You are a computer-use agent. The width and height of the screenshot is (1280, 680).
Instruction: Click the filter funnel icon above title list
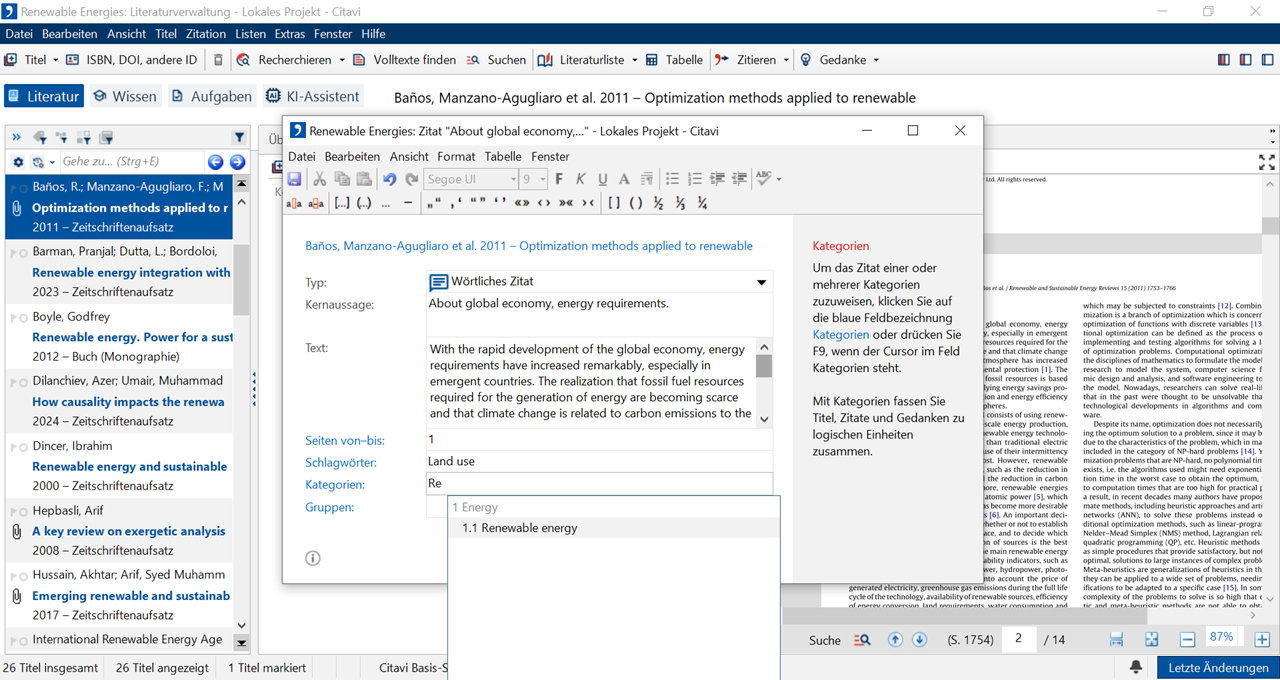[x=239, y=137]
